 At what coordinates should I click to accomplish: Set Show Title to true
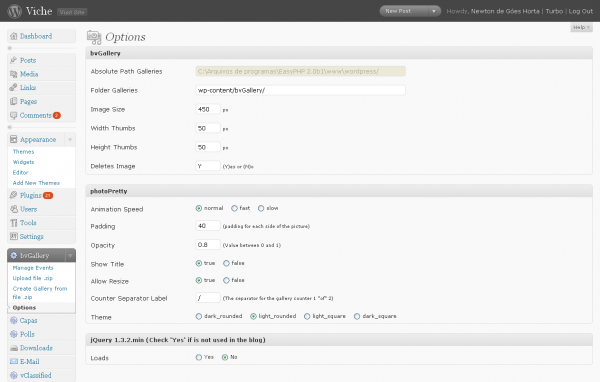tap(199, 263)
